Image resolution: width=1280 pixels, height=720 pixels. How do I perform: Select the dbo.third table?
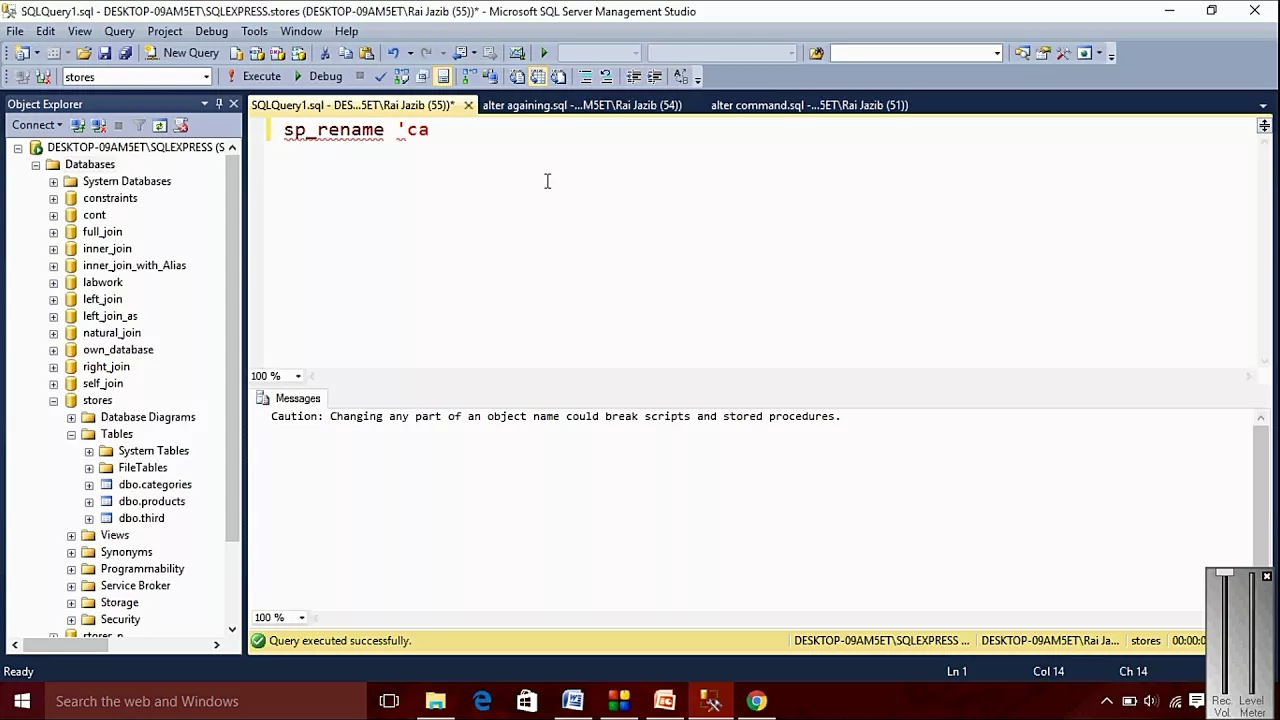[x=141, y=518]
